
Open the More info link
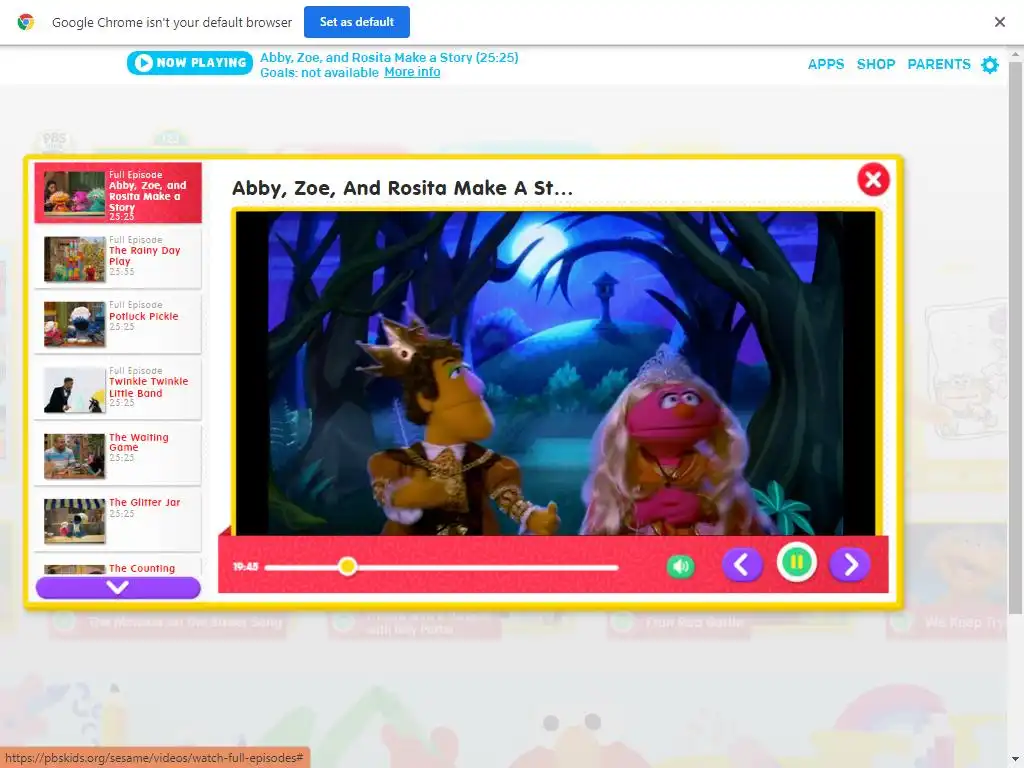(x=412, y=72)
